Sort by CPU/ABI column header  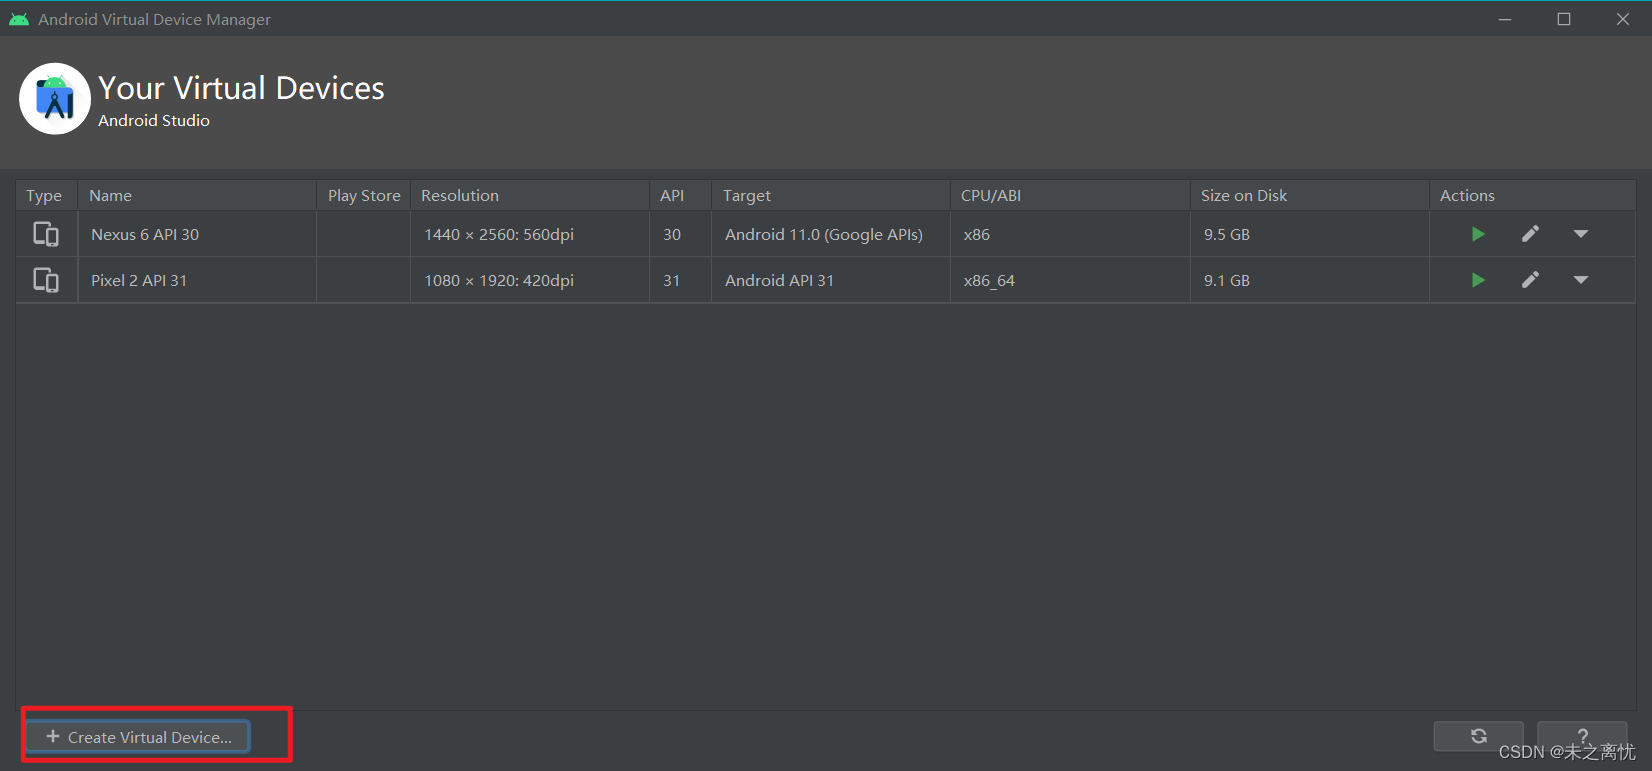pyautogui.click(x=1070, y=196)
